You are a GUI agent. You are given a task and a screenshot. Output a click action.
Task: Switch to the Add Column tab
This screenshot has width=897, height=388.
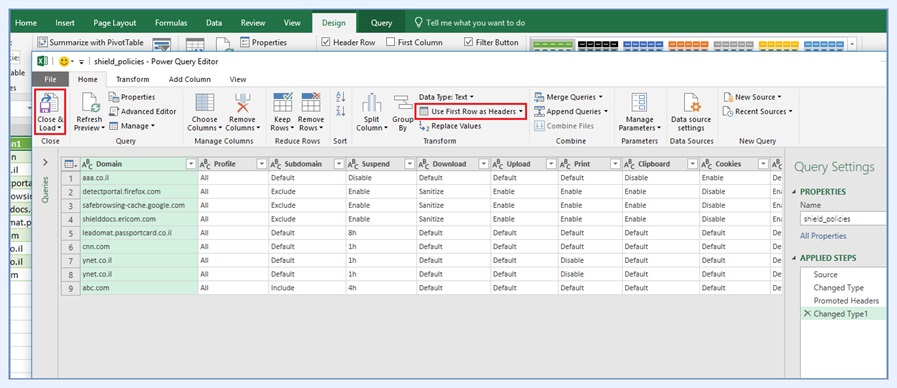pyautogui.click(x=190, y=80)
